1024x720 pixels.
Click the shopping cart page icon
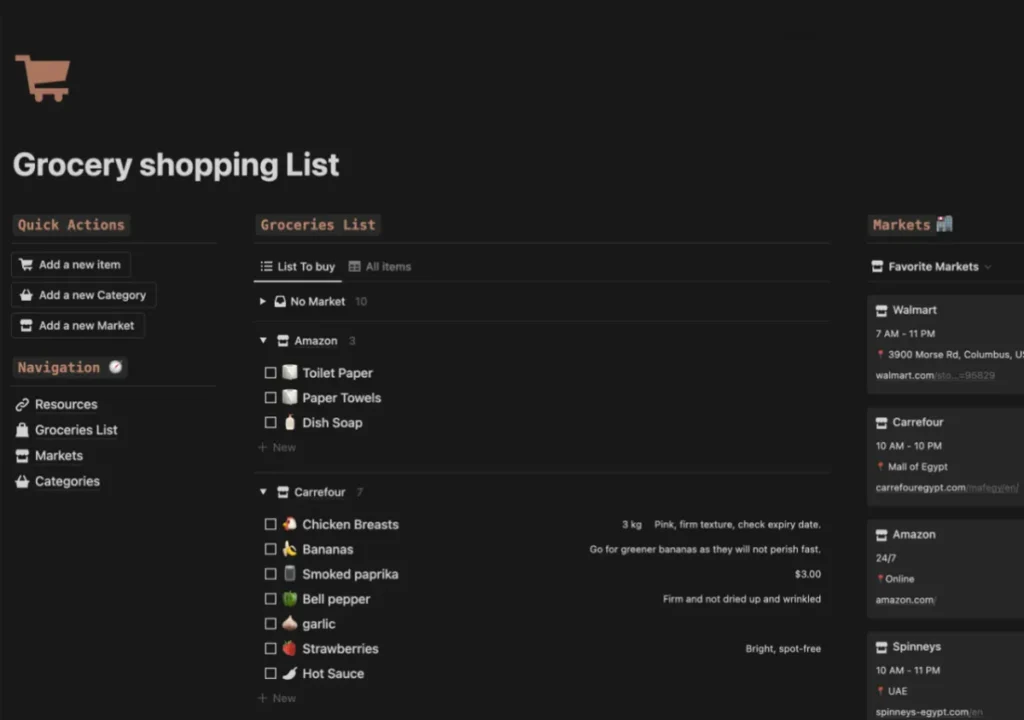(43, 78)
